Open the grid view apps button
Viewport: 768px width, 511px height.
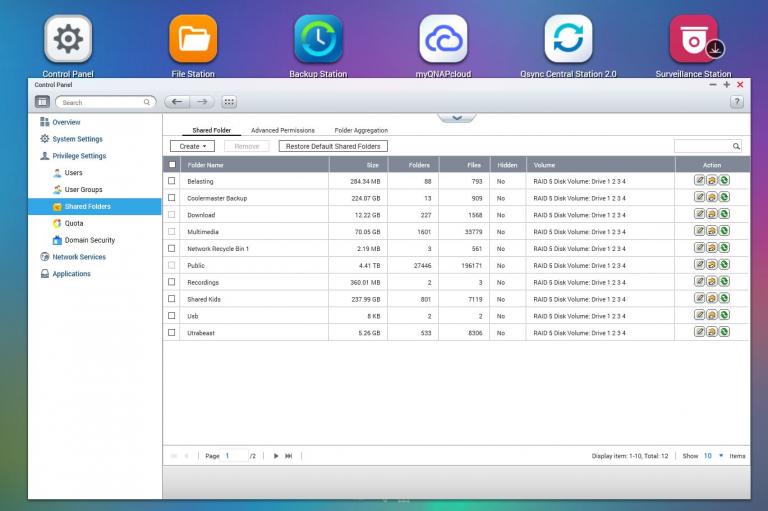point(229,102)
